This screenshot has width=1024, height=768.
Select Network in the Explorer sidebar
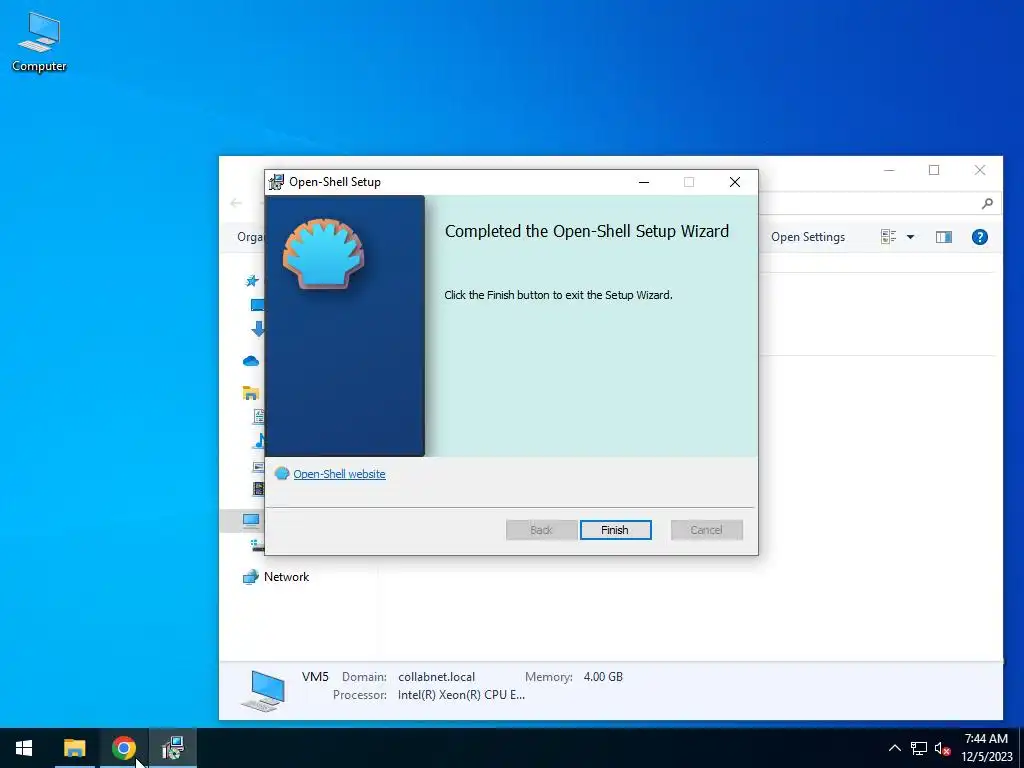(x=287, y=577)
